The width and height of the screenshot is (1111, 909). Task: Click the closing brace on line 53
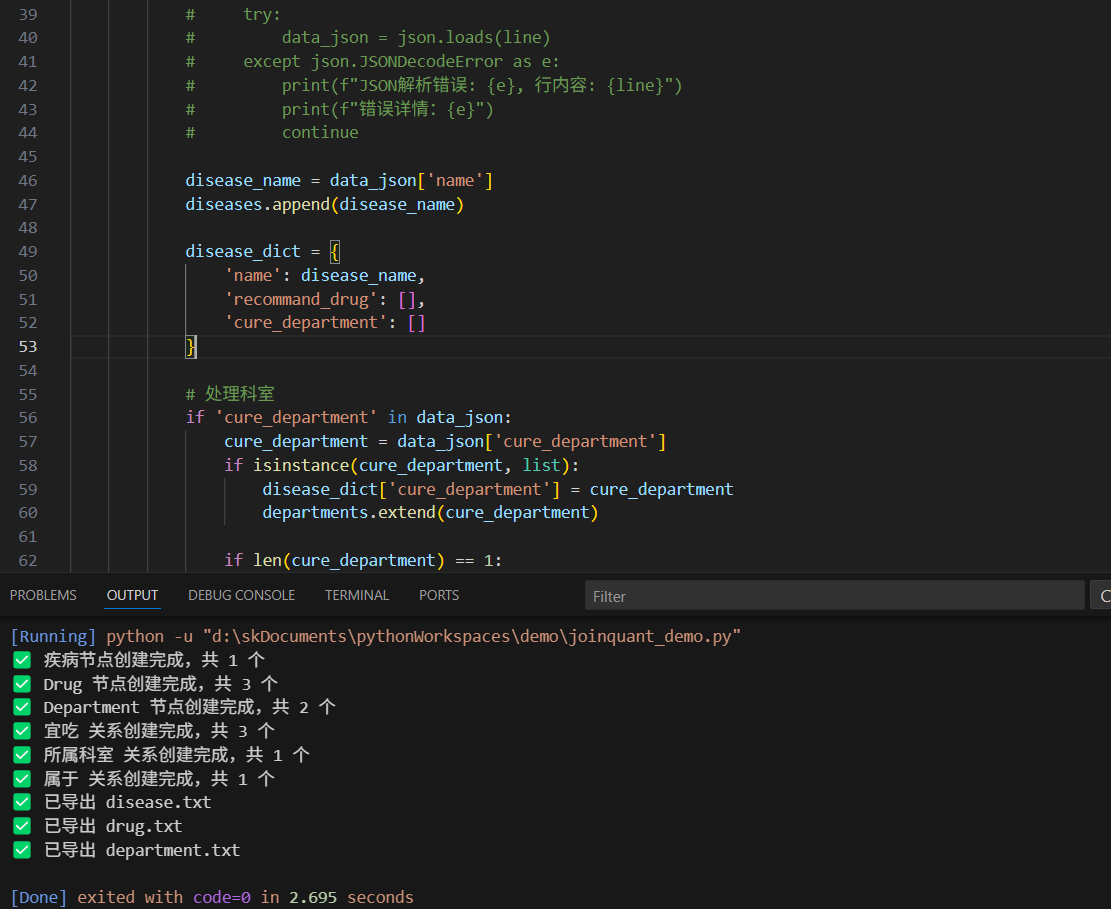(191, 346)
